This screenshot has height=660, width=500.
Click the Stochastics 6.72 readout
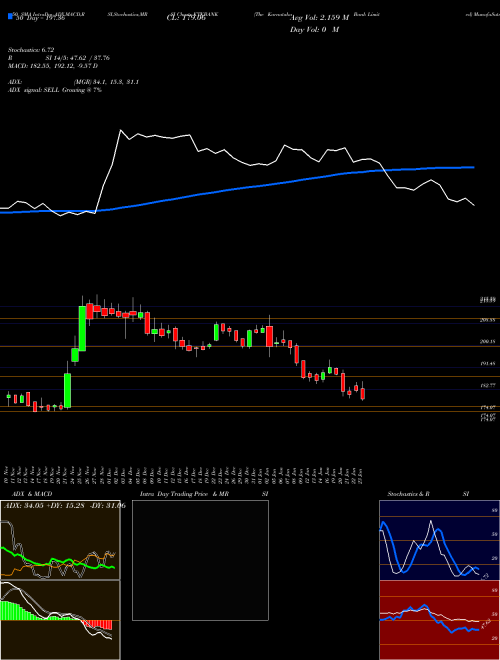pos(31,50)
